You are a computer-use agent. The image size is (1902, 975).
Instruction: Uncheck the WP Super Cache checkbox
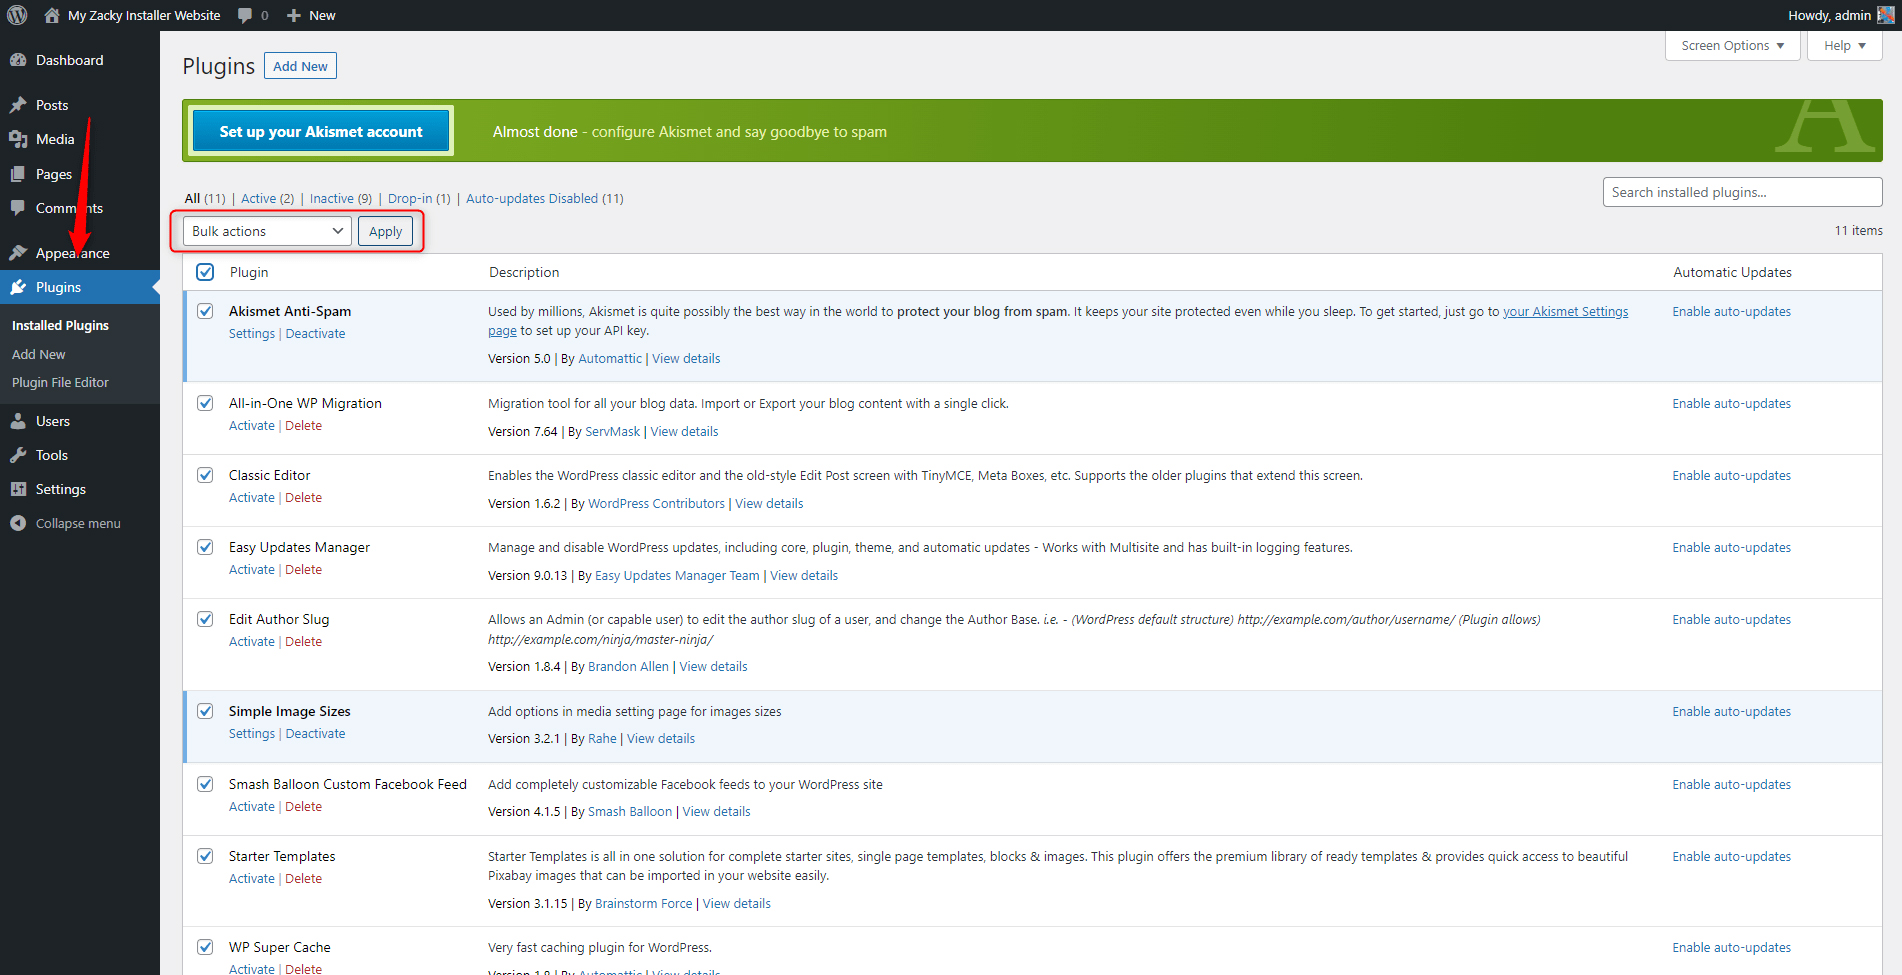(205, 947)
